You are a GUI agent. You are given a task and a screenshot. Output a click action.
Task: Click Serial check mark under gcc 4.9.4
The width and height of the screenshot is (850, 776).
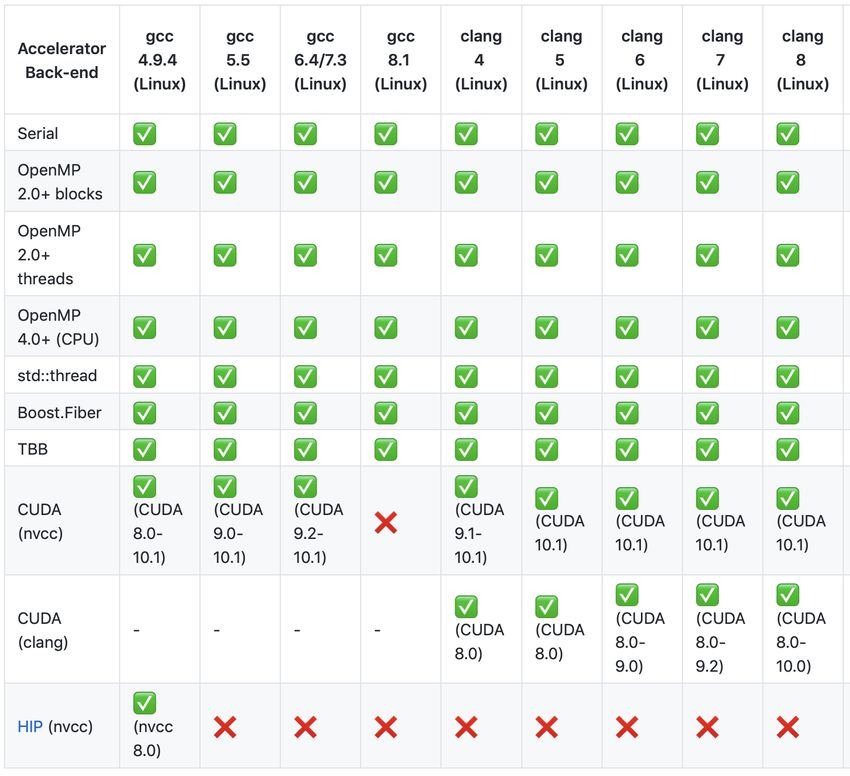(145, 133)
